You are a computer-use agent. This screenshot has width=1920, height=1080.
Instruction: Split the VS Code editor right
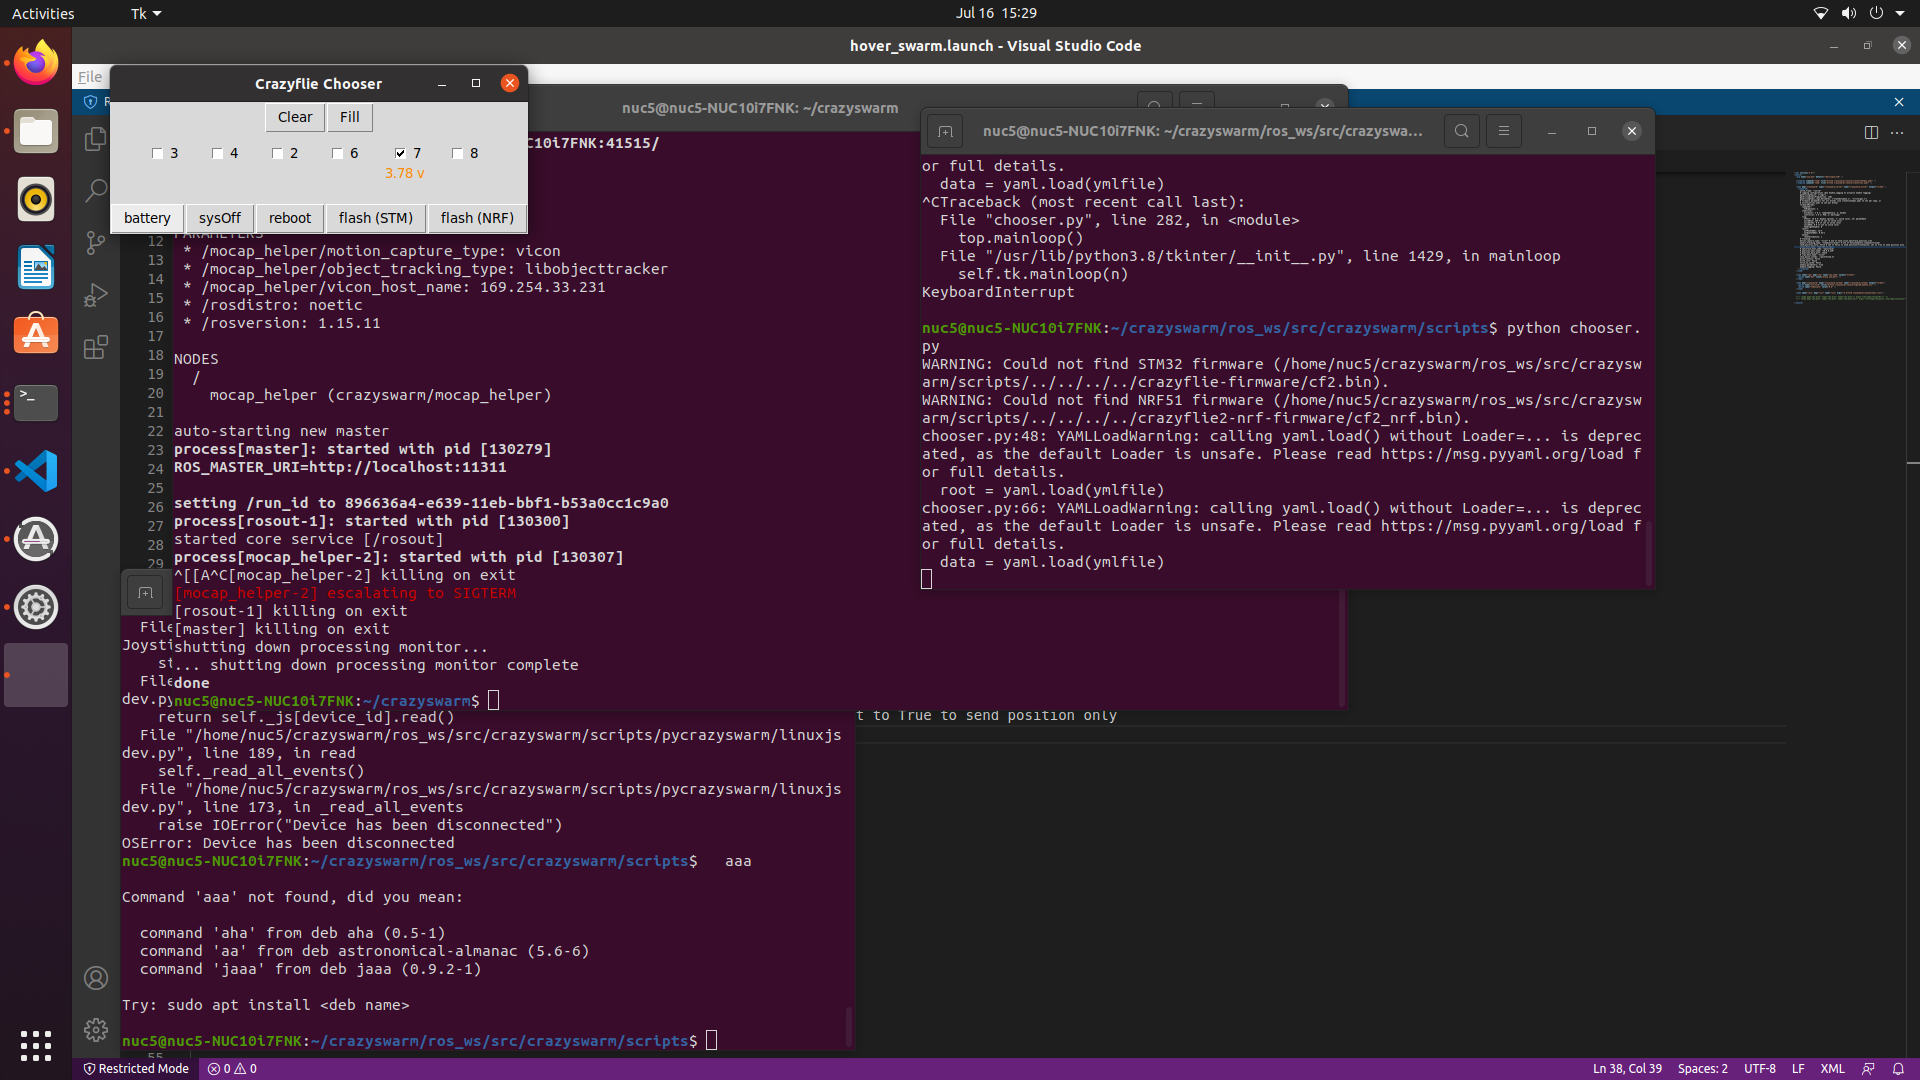pos(1871,132)
